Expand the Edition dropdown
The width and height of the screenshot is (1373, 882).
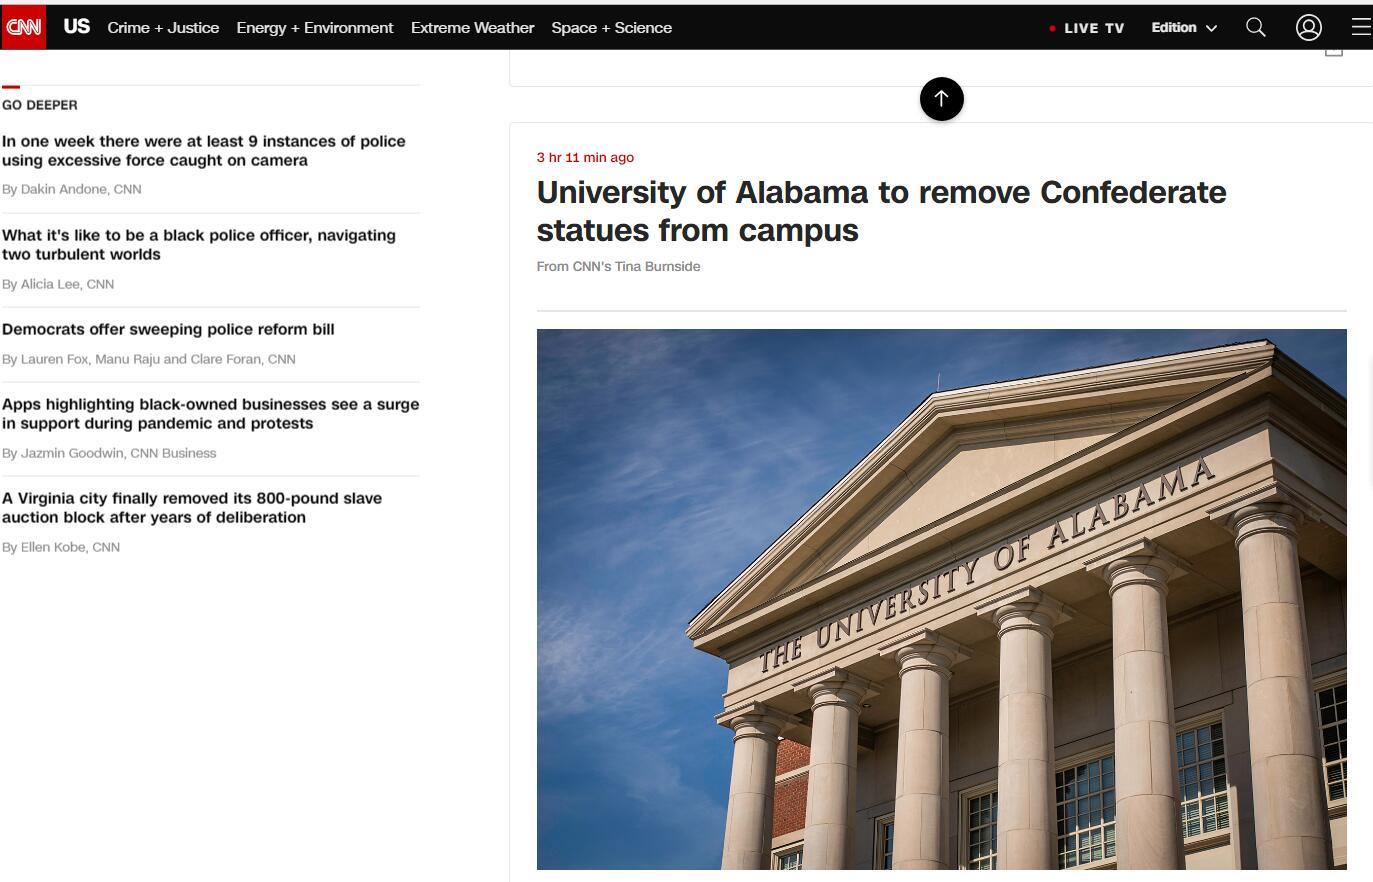1184,27
